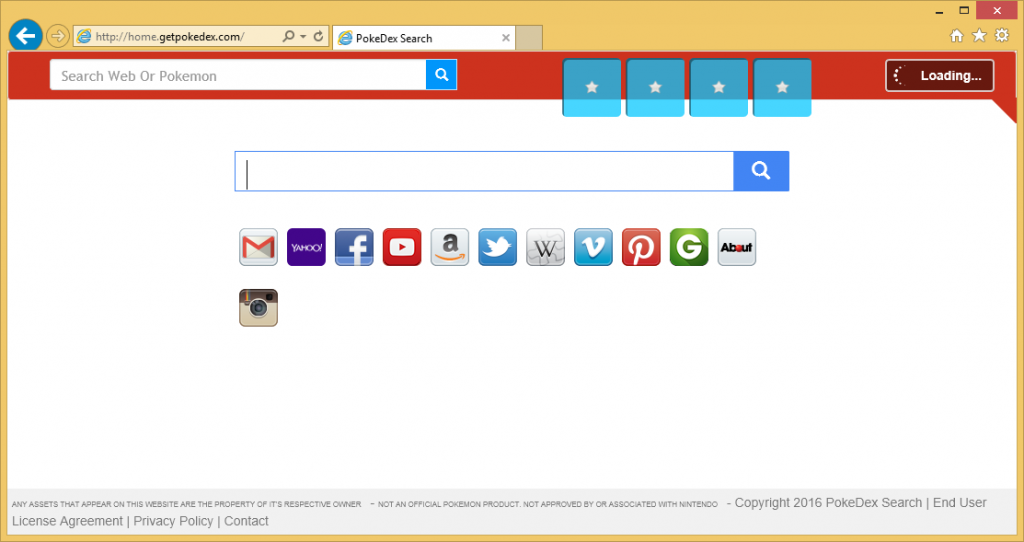The height and width of the screenshot is (542, 1024).
Task: Open the YouTube shortcut icon
Action: [402, 247]
